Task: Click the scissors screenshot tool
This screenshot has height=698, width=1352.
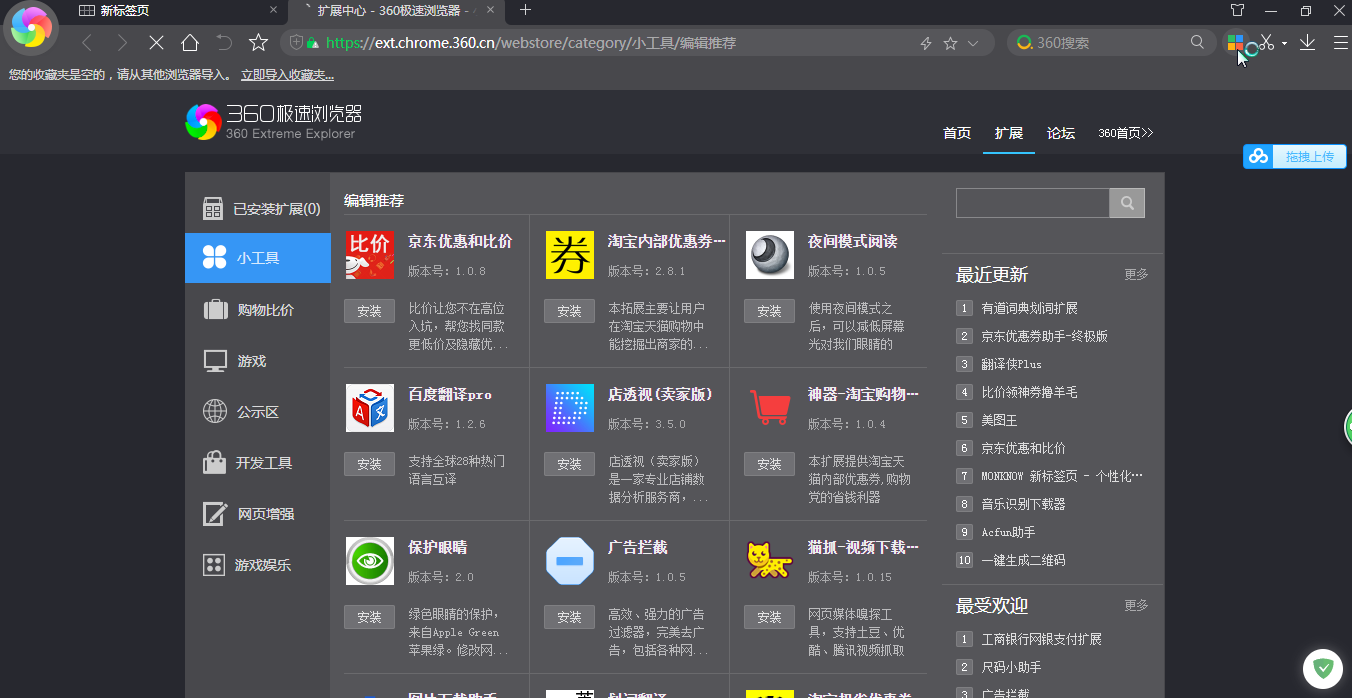Action: coord(1267,43)
